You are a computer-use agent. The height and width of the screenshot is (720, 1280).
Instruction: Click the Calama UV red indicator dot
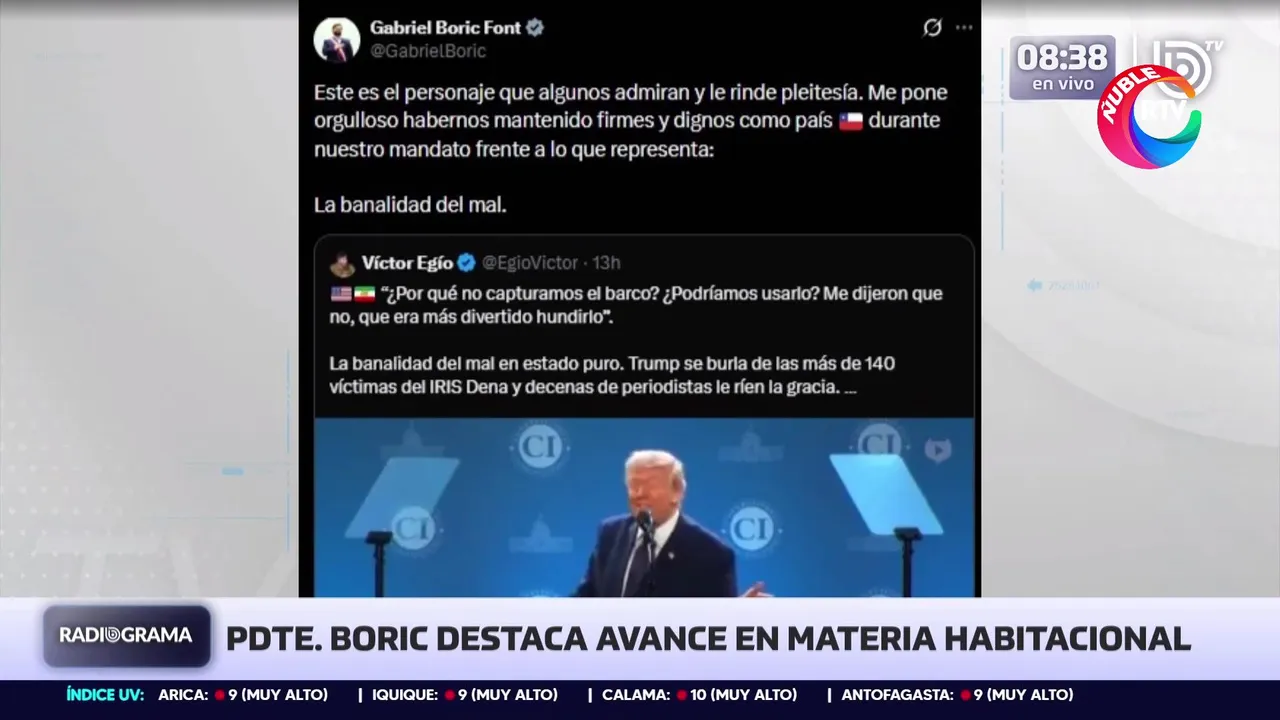pos(681,695)
